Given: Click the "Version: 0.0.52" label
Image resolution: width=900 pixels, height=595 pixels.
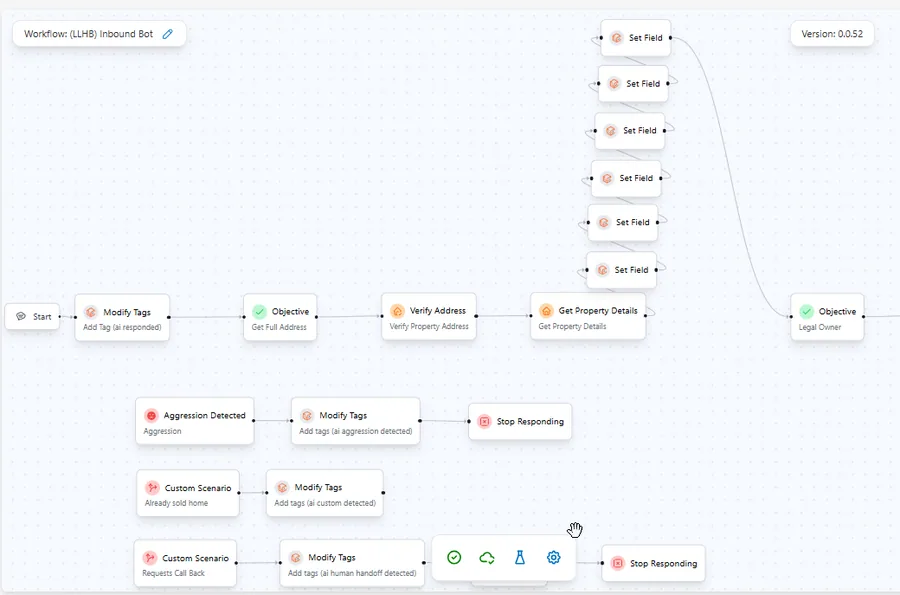Looking at the screenshot, I should 832,34.
